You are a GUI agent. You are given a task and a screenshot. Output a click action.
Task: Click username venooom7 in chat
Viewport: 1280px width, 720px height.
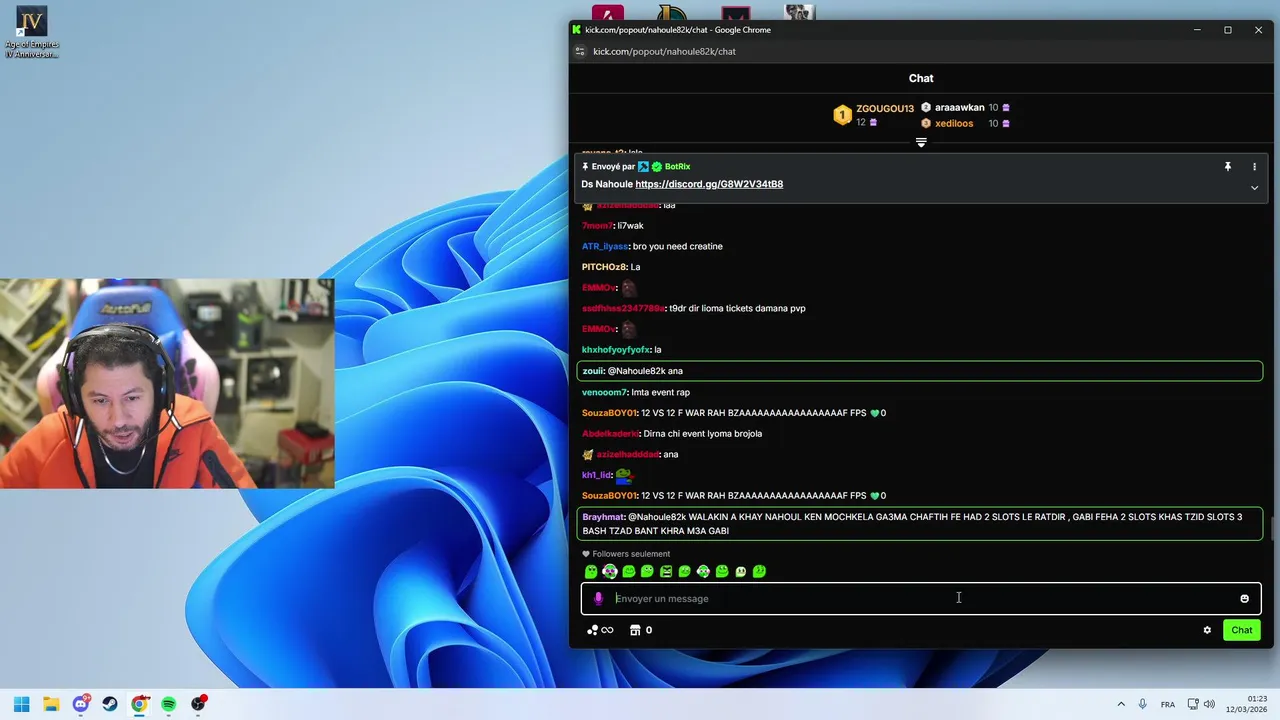(x=604, y=392)
